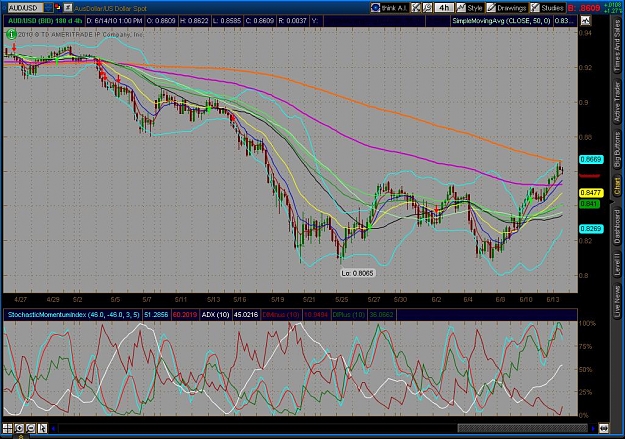
Task: Click the 60.2019 red SMI value
Action: click(x=185, y=315)
